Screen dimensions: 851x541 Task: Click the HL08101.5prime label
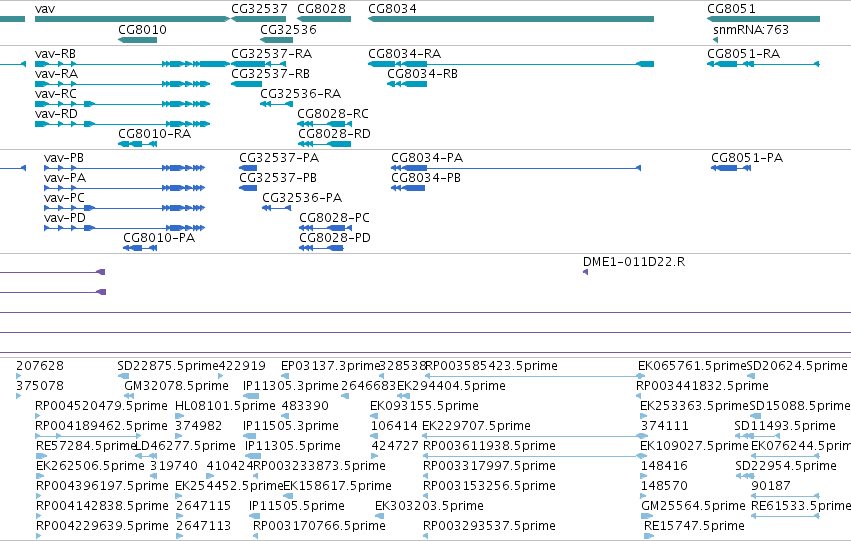(x=225, y=406)
